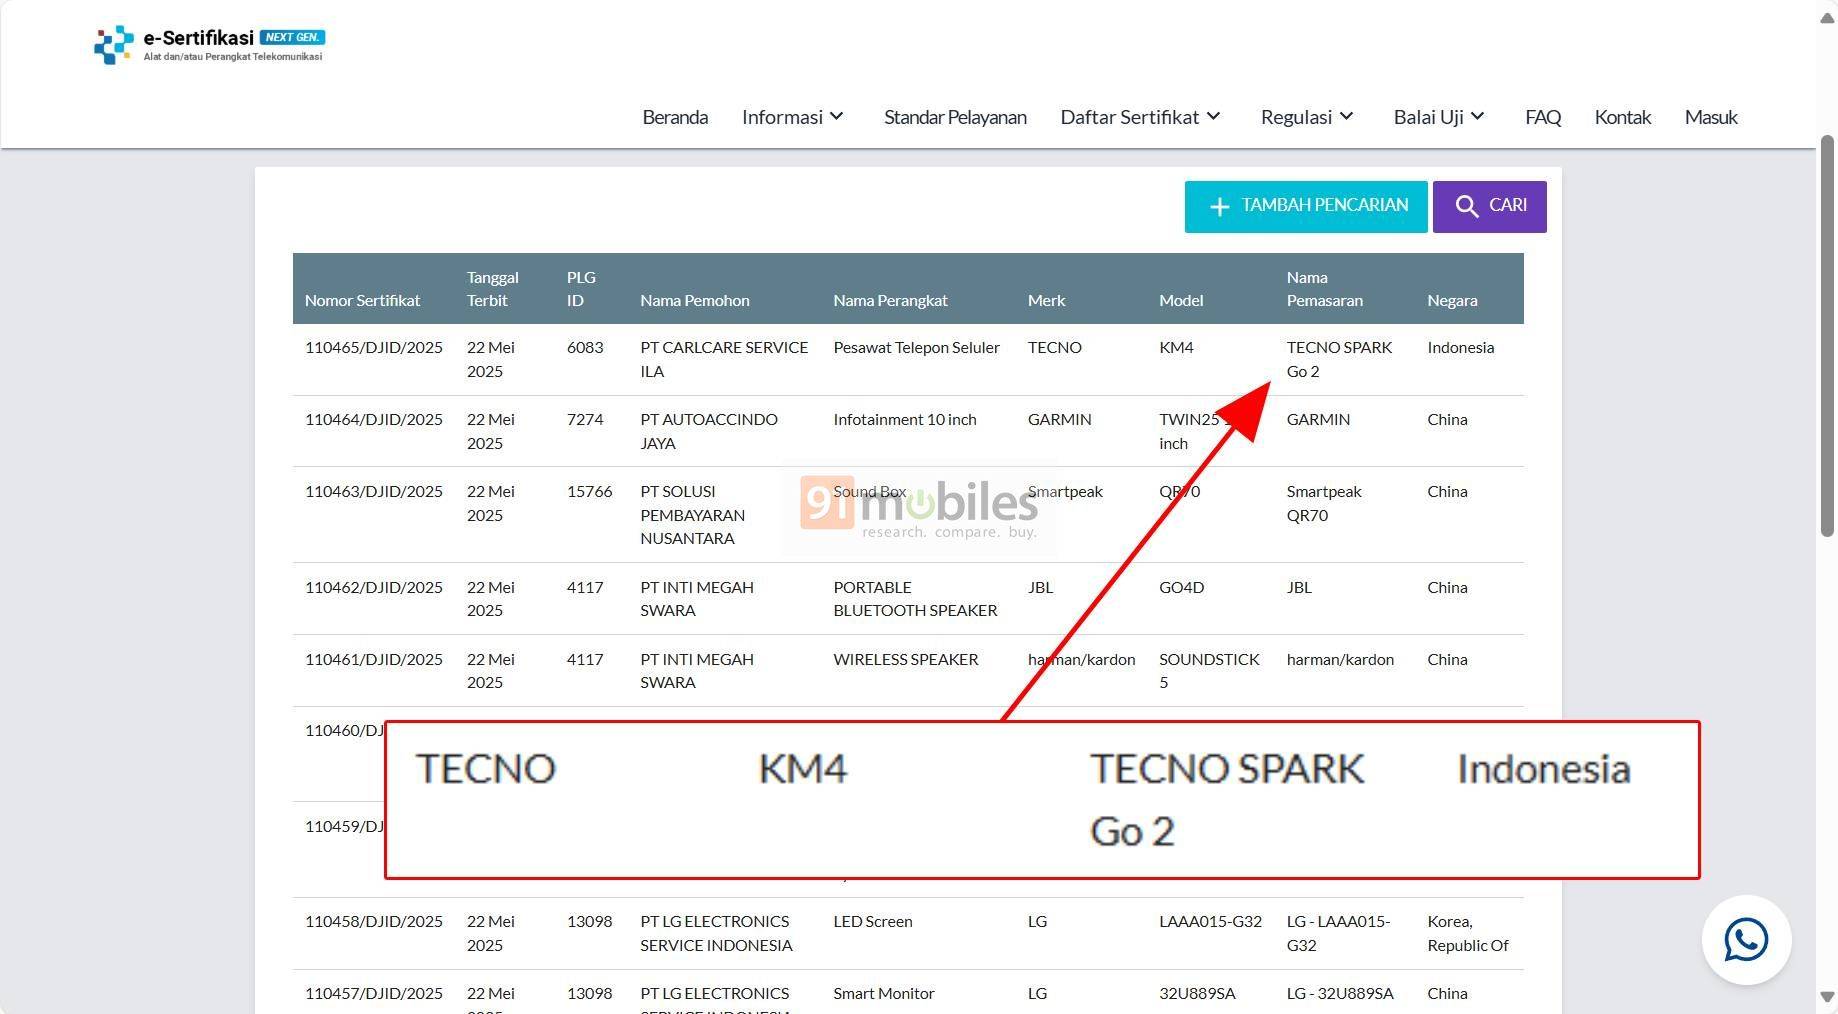
Task: Go to Beranda page
Action: tap(675, 117)
